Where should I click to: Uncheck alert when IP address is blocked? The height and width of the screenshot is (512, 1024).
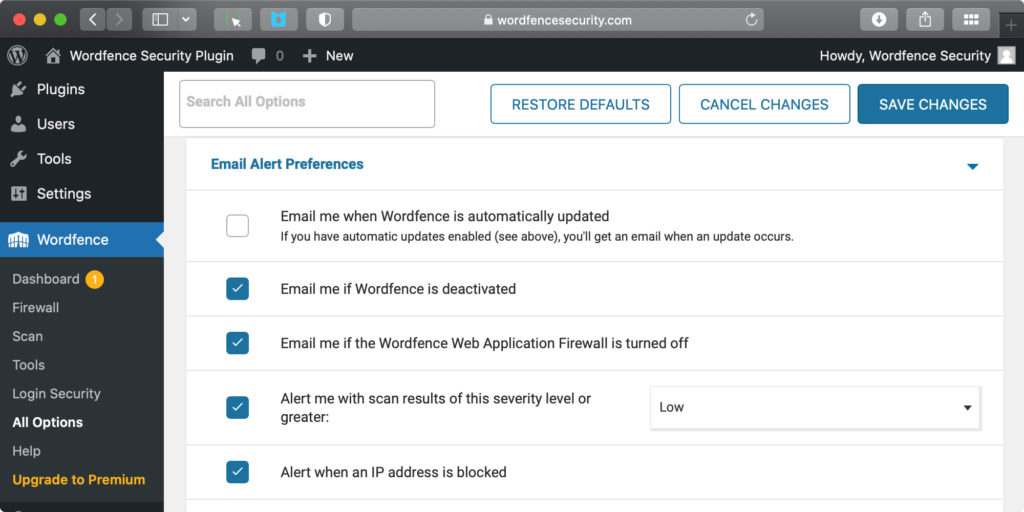(238, 472)
